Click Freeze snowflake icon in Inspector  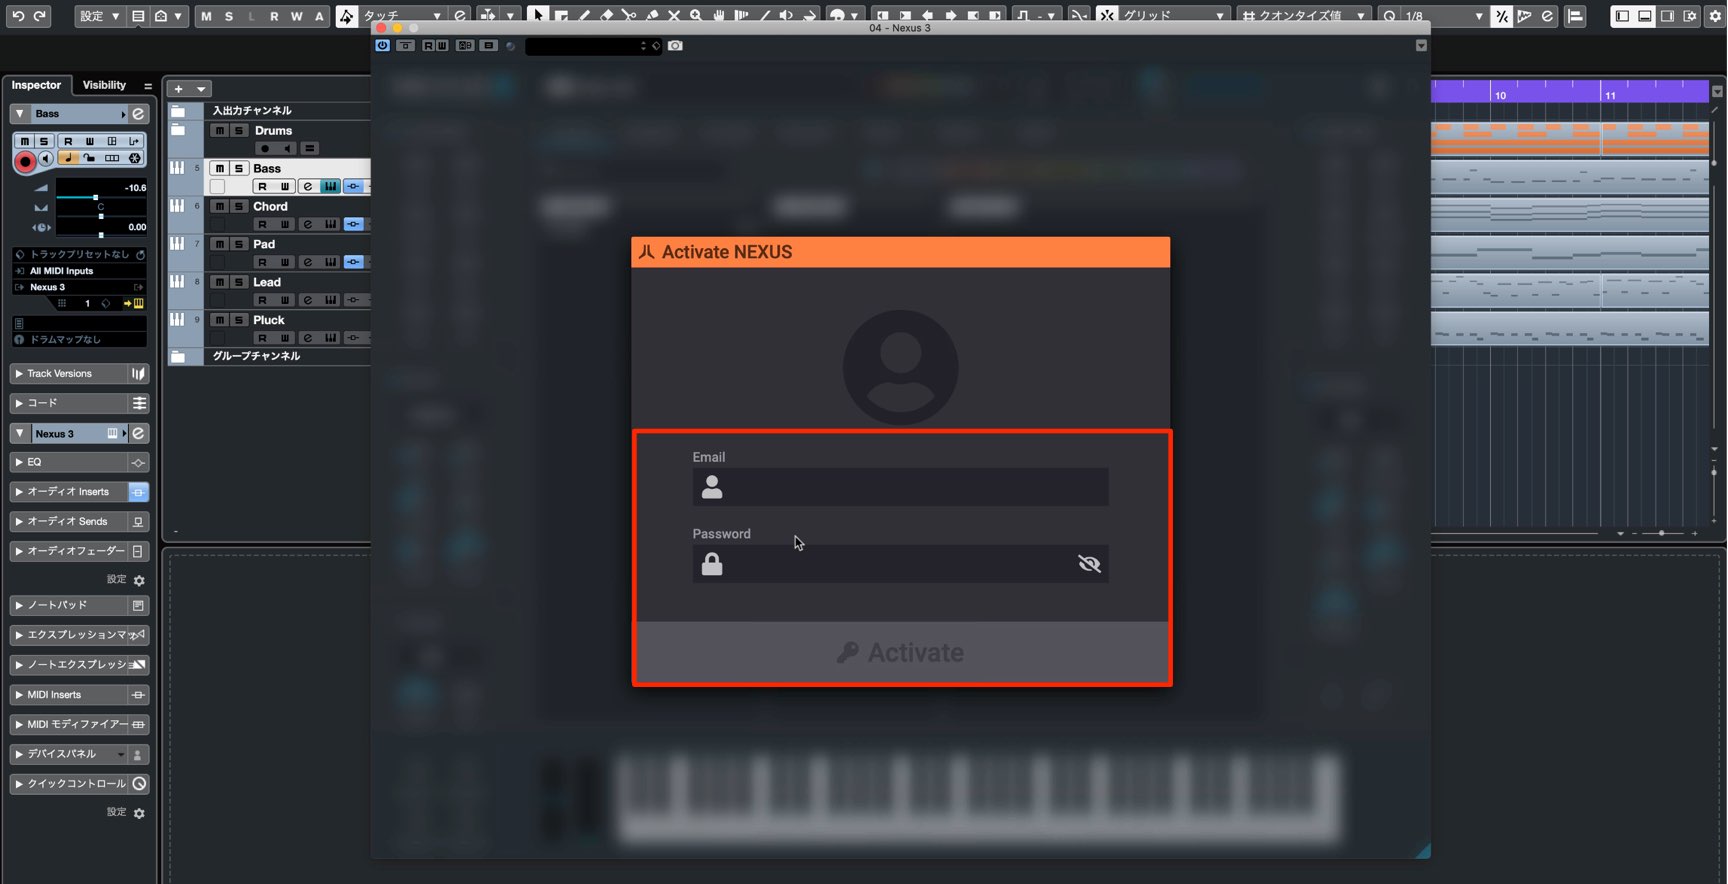(x=135, y=158)
